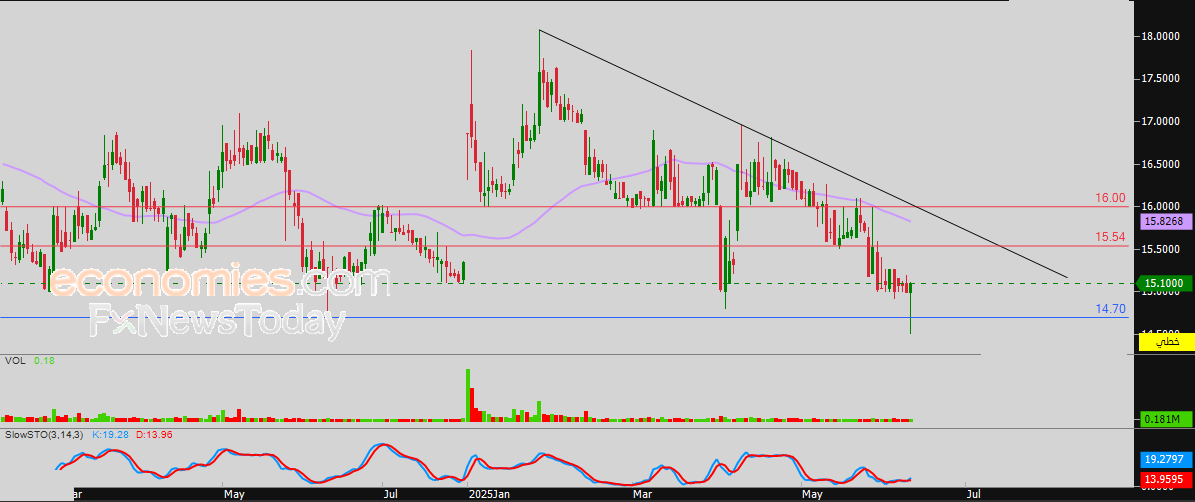Click the 0.18 volume reading beside VOL
Image resolution: width=1195 pixels, height=502 pixels.
click(44, 360)
